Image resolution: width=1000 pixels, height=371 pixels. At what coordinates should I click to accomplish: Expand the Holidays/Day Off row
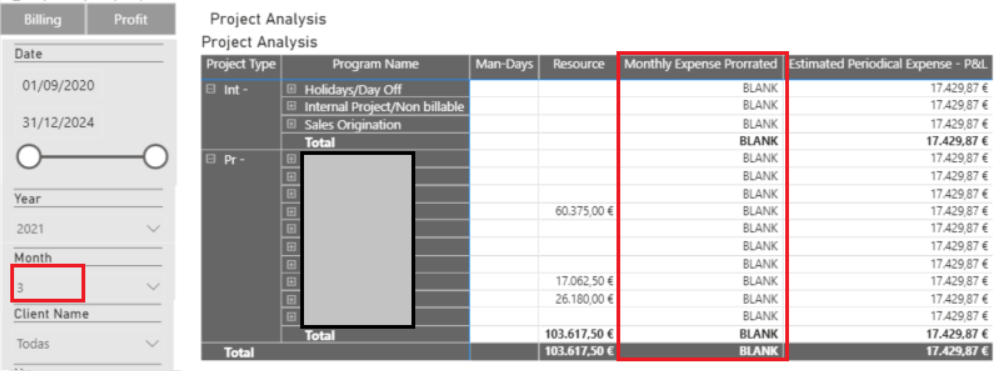pyautogui.click(x=291, y=89)
